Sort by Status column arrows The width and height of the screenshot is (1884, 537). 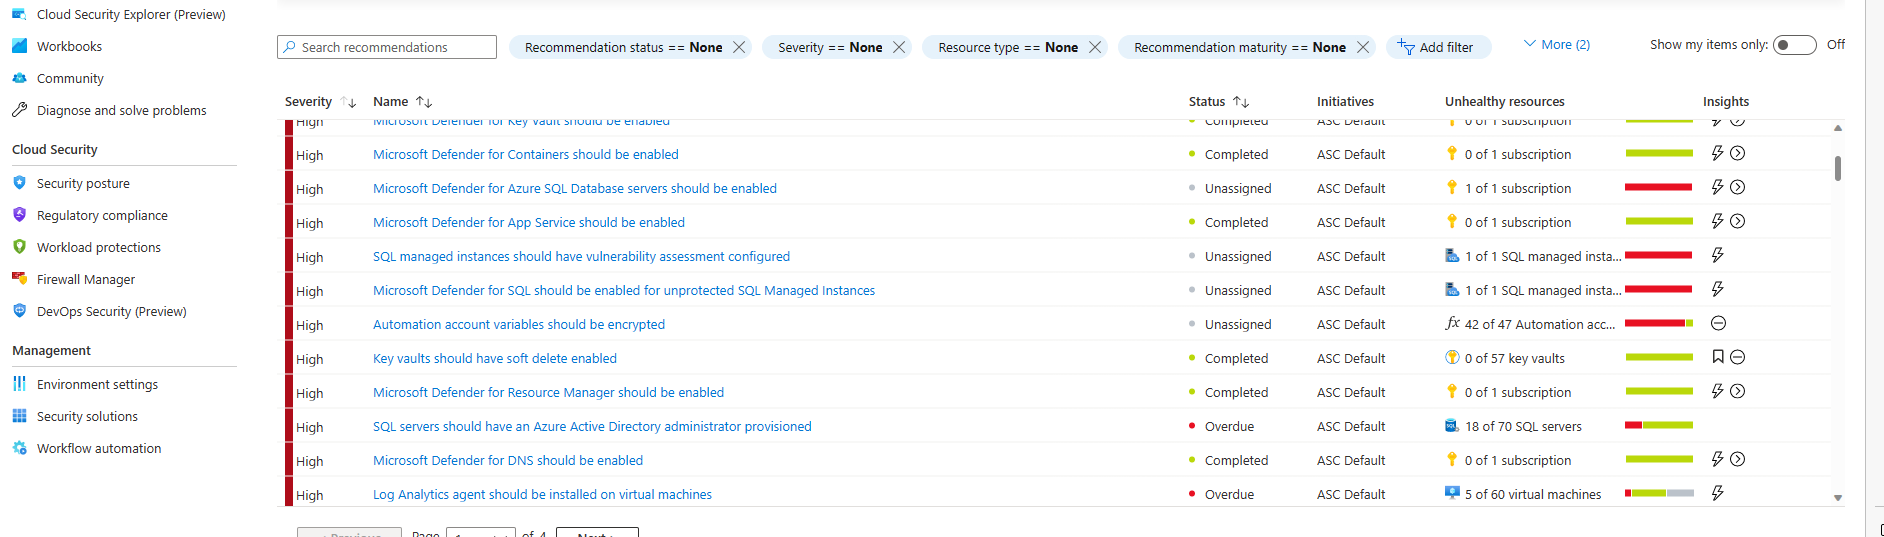pos(1241,102)
